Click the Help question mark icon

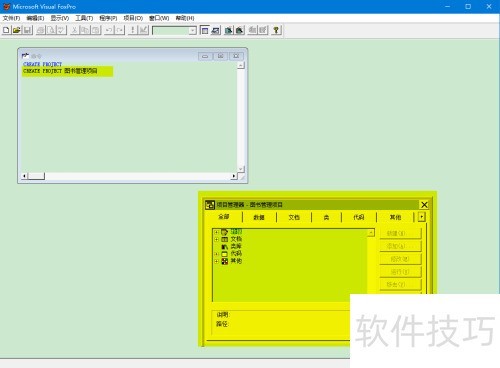(276, 30)
